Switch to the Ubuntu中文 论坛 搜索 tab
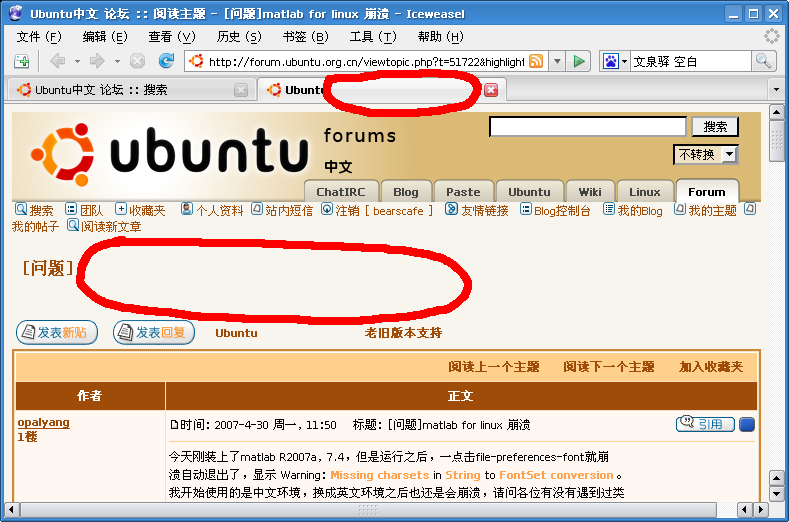Viewport: 789px width, 522px height. 131,90
